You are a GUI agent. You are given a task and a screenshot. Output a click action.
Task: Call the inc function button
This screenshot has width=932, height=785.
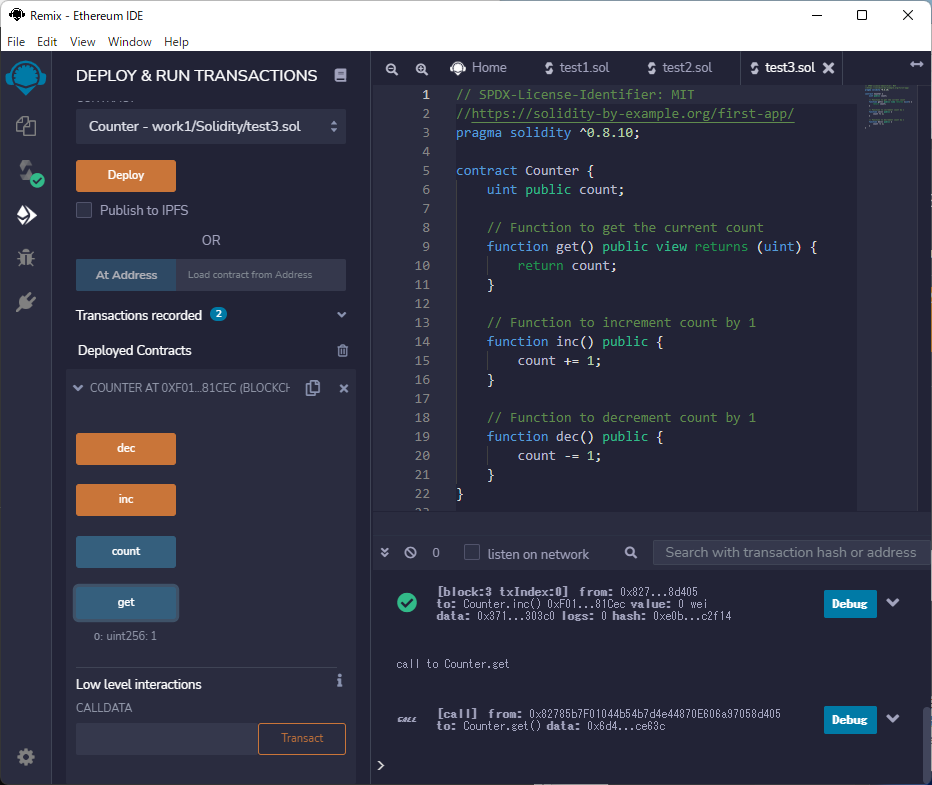(x=126, y=500)
